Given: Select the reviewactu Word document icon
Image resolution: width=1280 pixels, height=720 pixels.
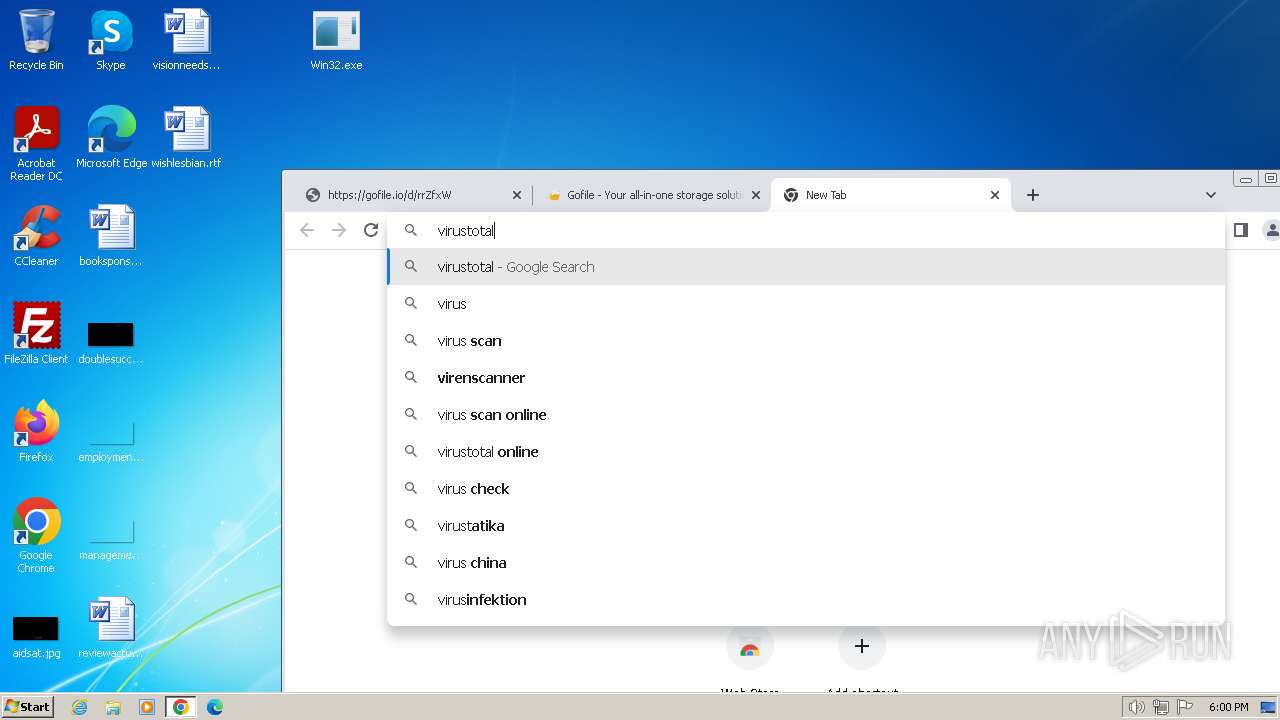Looking at the screenshot, I should click(111, 628).
